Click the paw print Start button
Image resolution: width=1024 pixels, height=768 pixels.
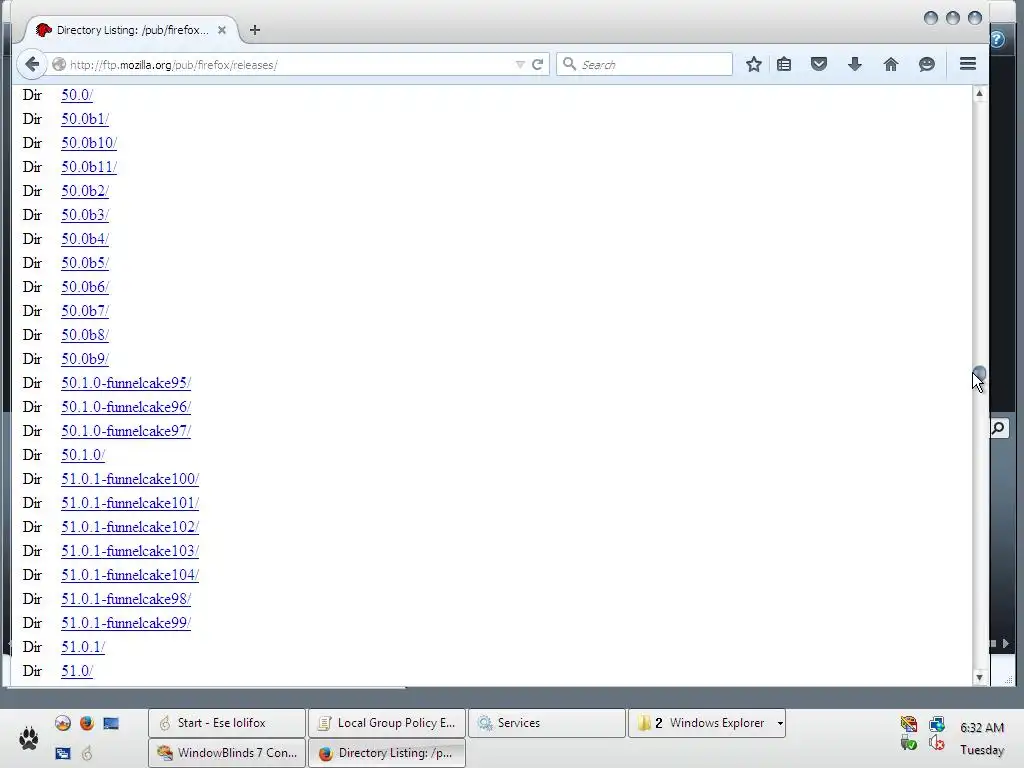tap(28, 738)
